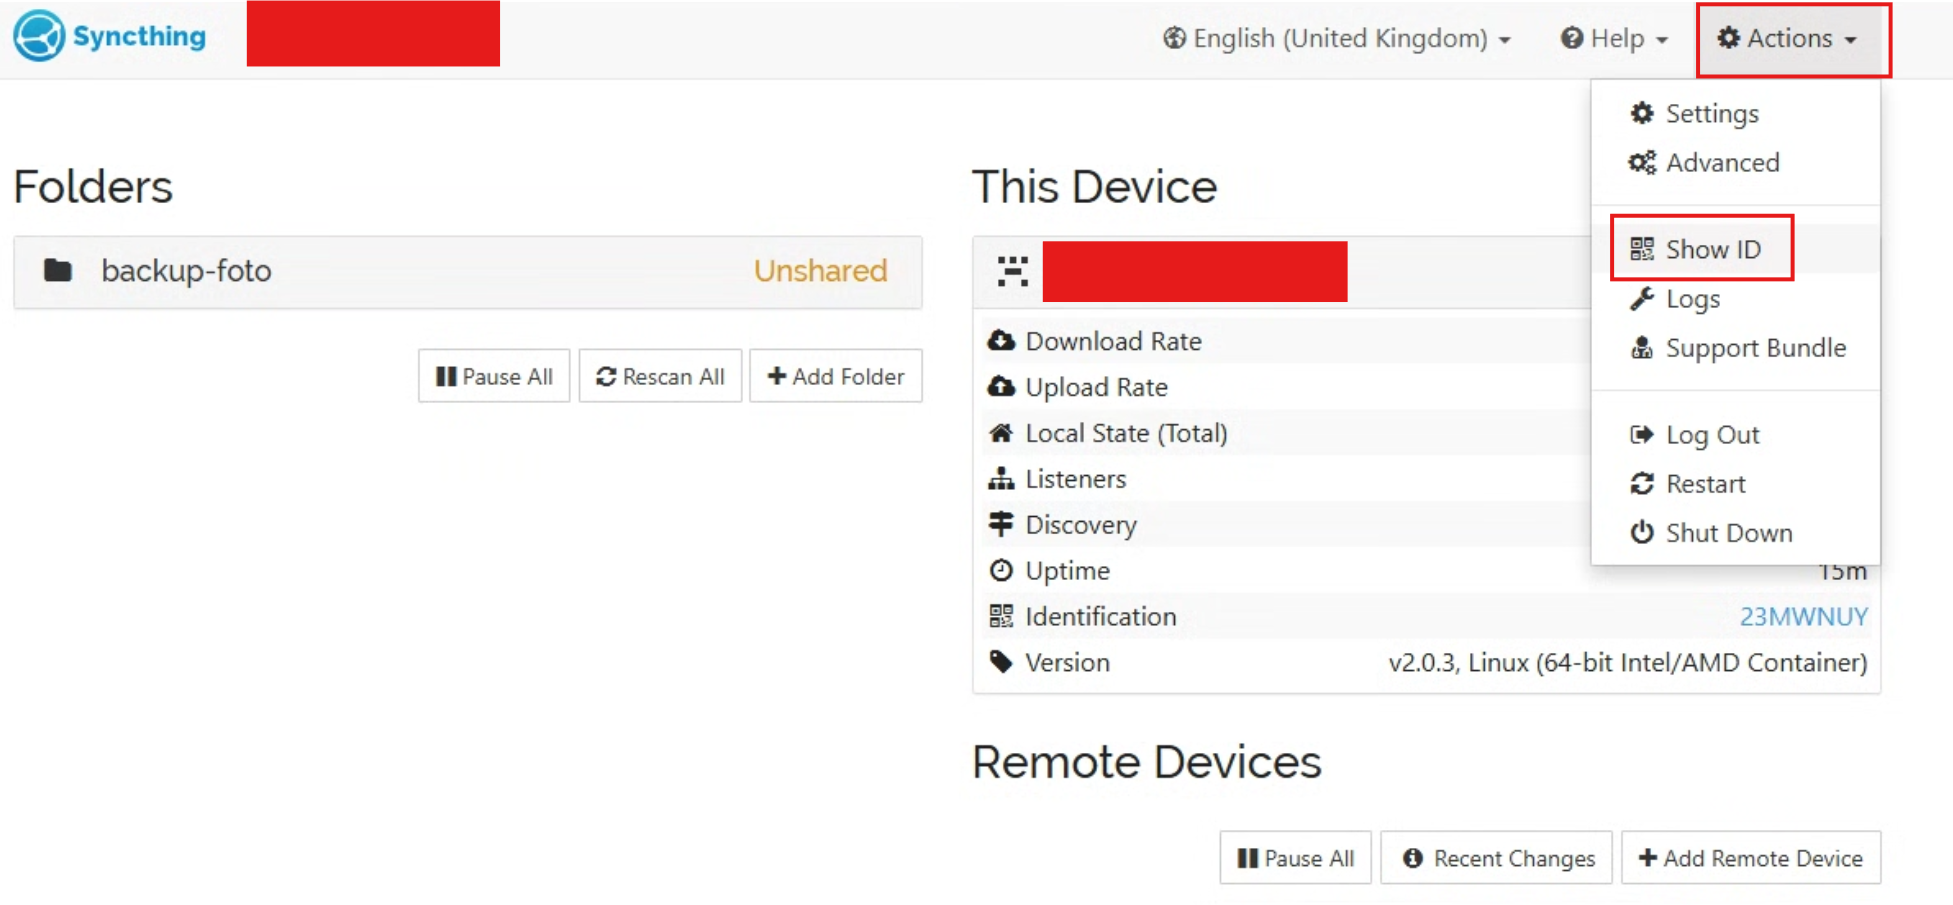
Task: Click the Listeners network icon
Action: point(1001,479)
